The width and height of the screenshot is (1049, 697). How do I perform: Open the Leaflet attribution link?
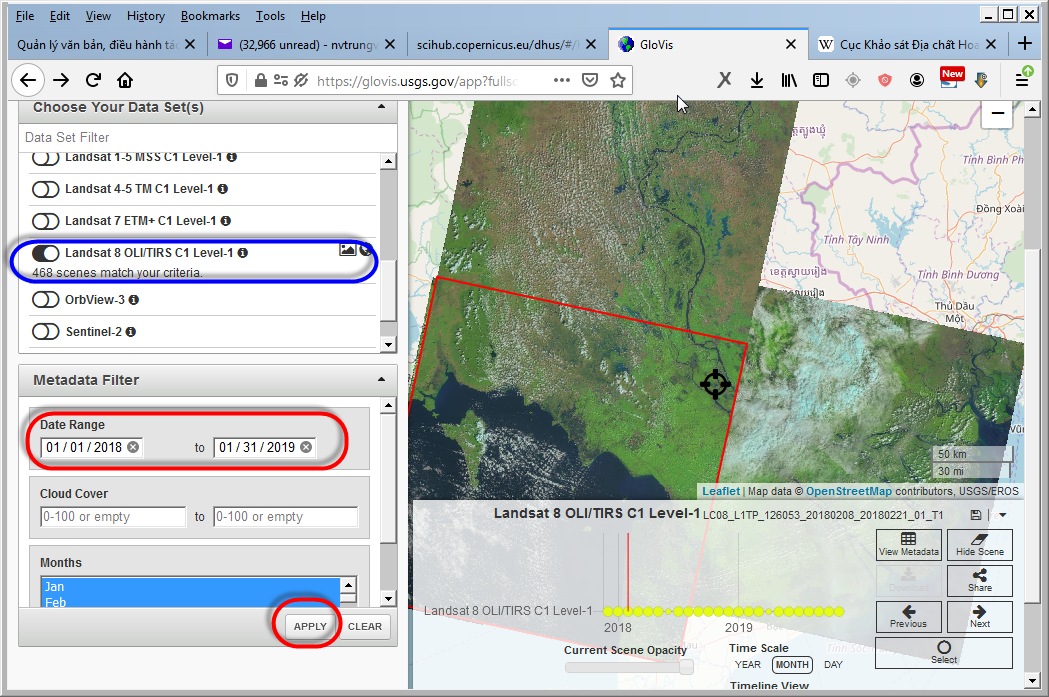[x=721, y=491]
